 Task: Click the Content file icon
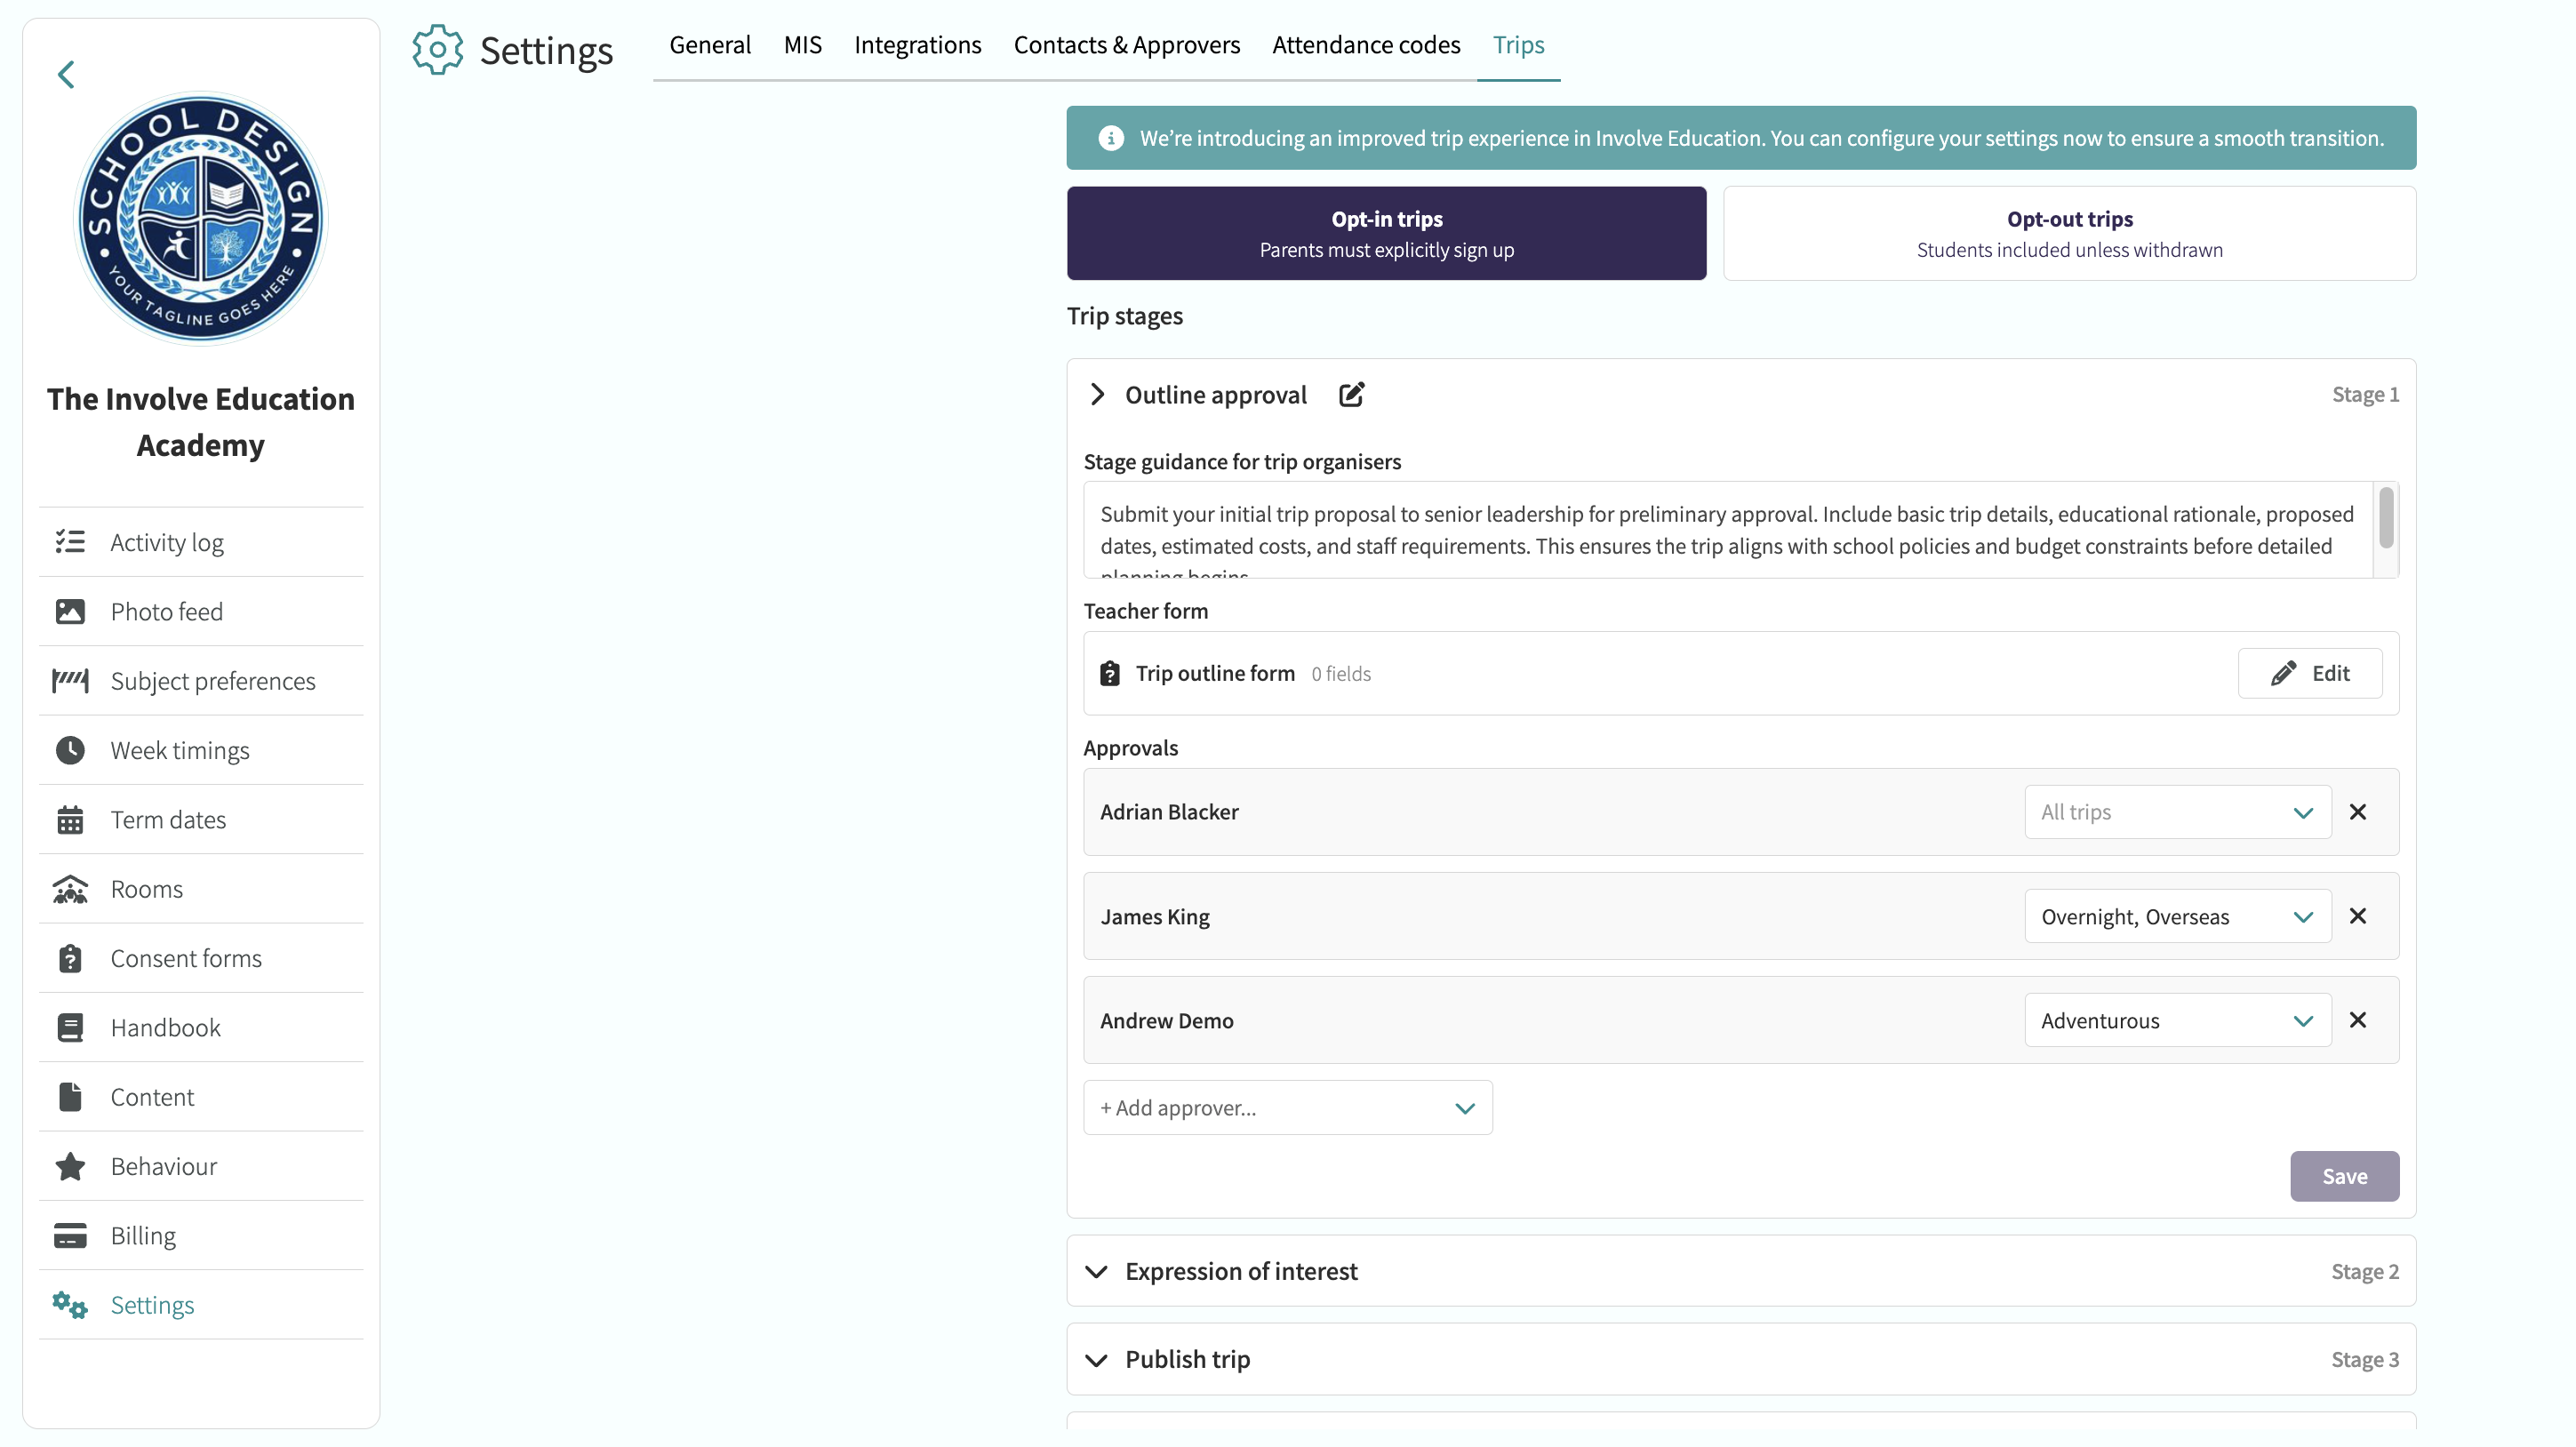[x=70, y=1097]
